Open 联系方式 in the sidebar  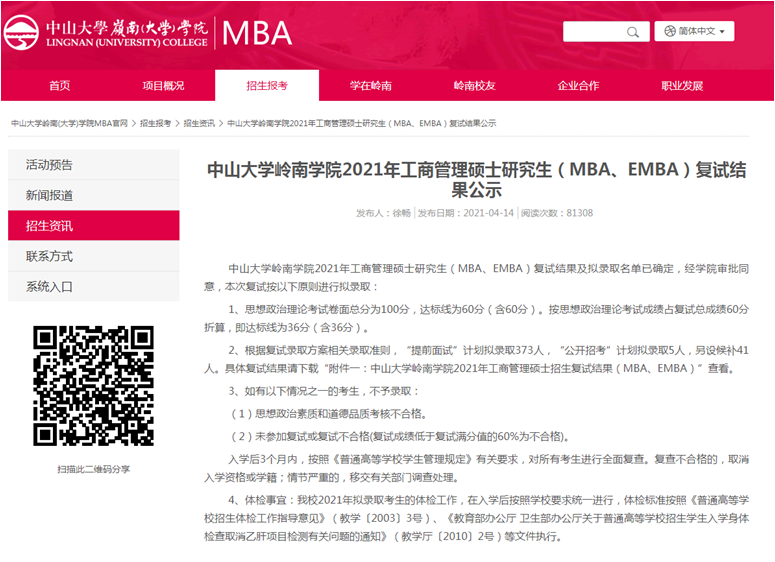coord(94,256)
